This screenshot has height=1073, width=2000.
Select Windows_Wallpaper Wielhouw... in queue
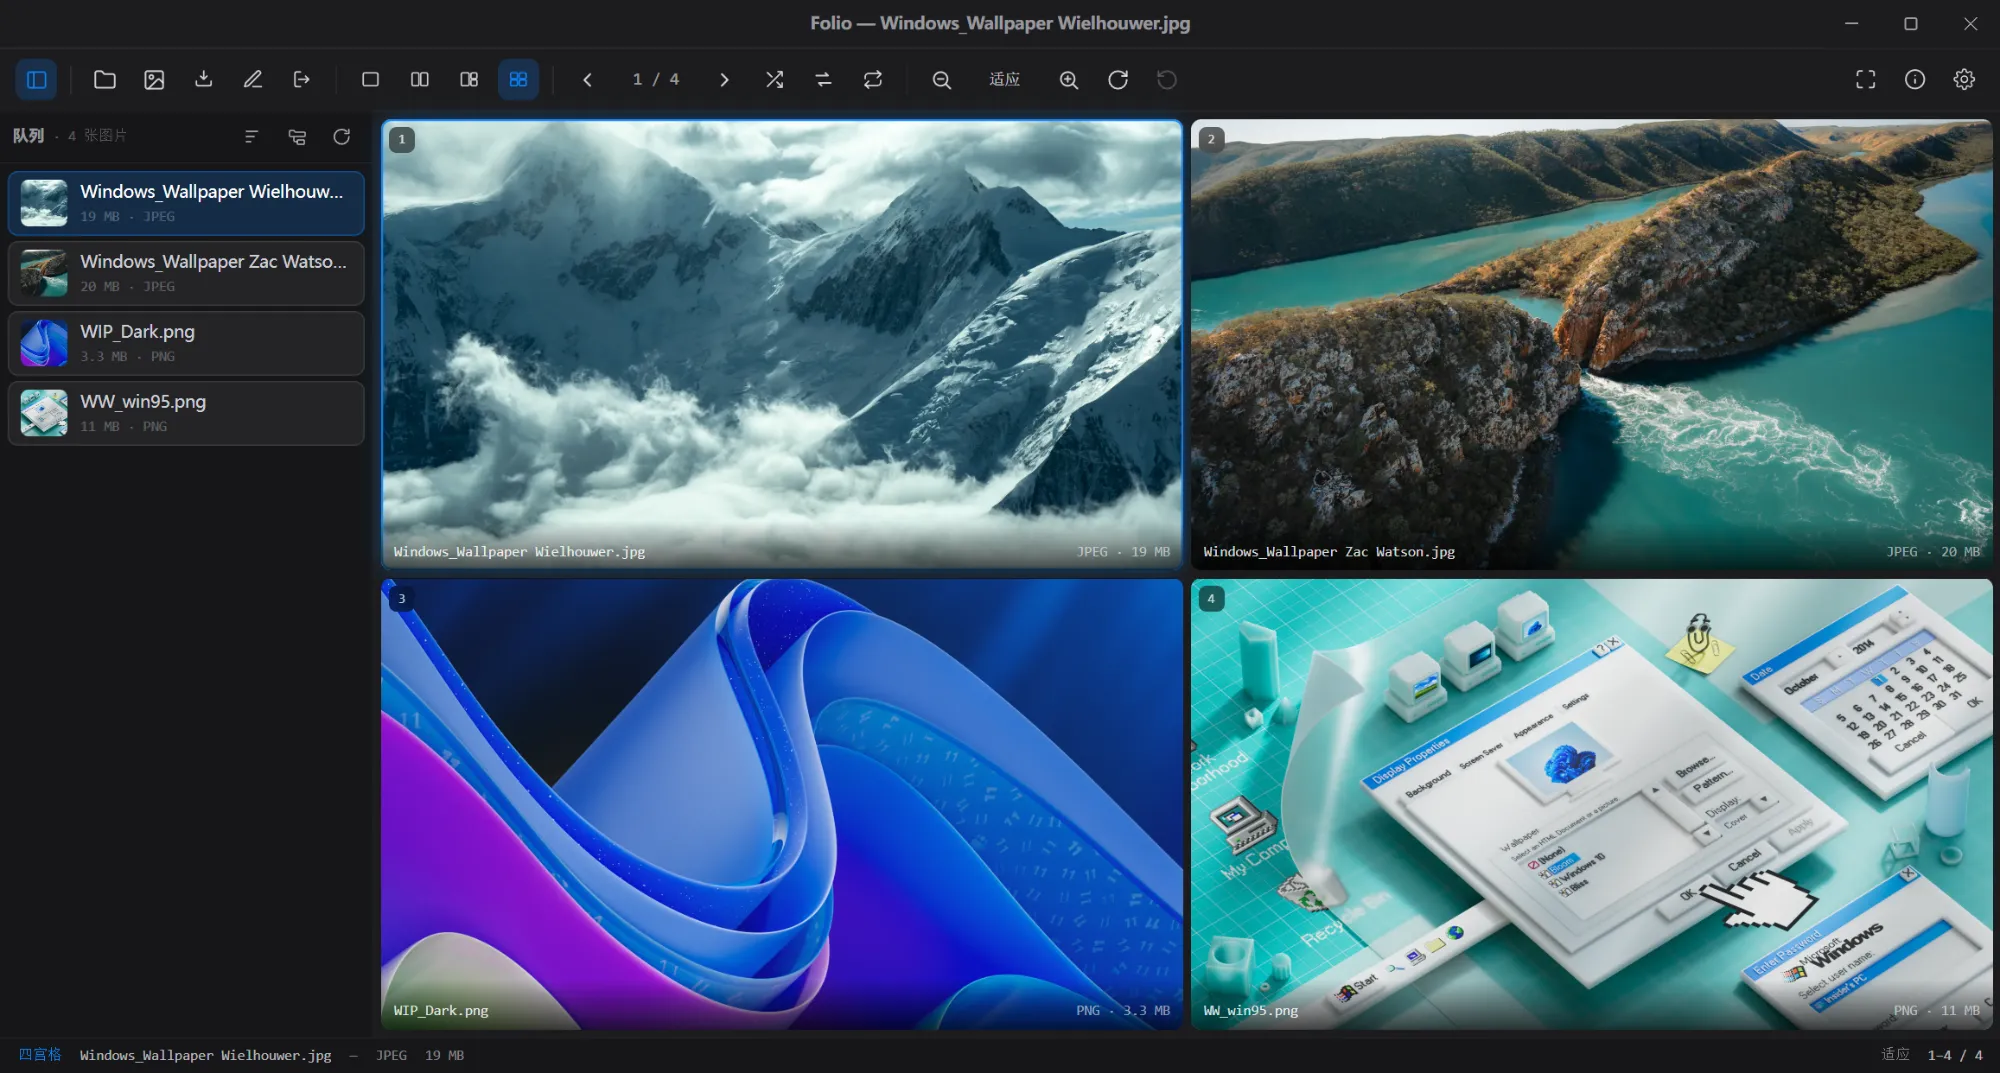[186, 203]
